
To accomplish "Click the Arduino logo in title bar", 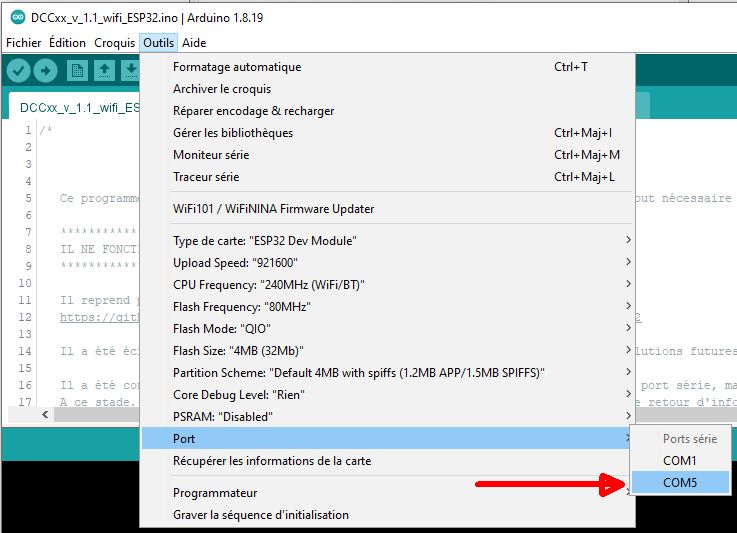I will coord(18,17).
